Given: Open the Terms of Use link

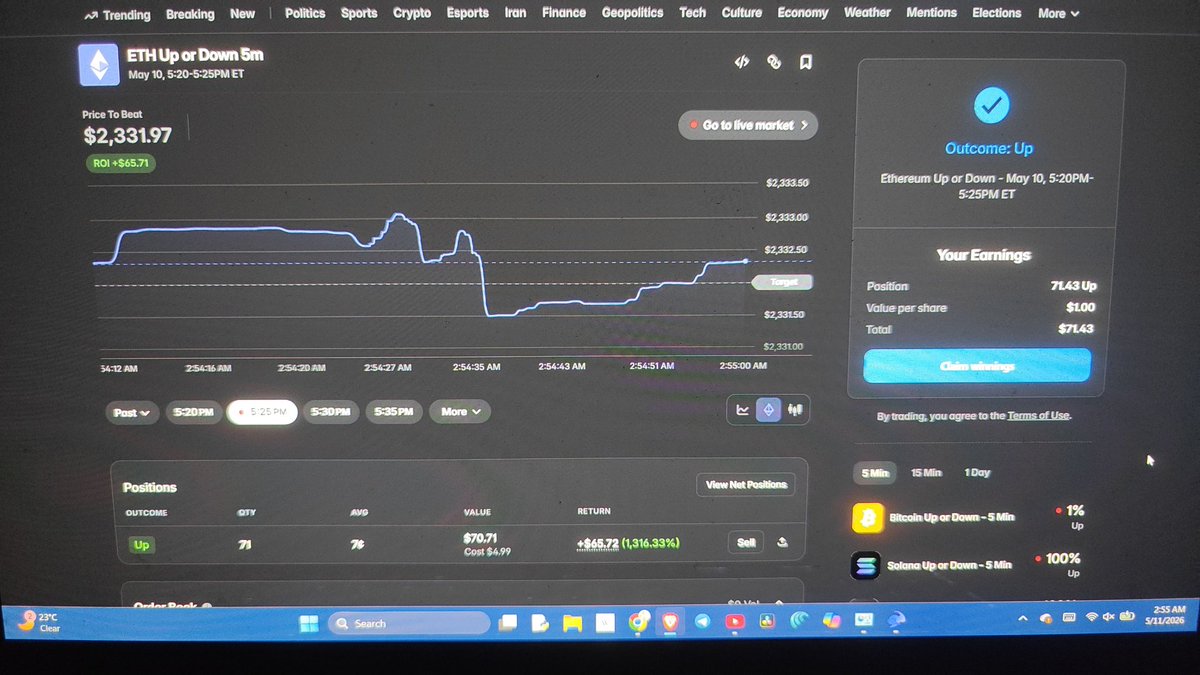Looking at the screenshot, I should 1039,415.
